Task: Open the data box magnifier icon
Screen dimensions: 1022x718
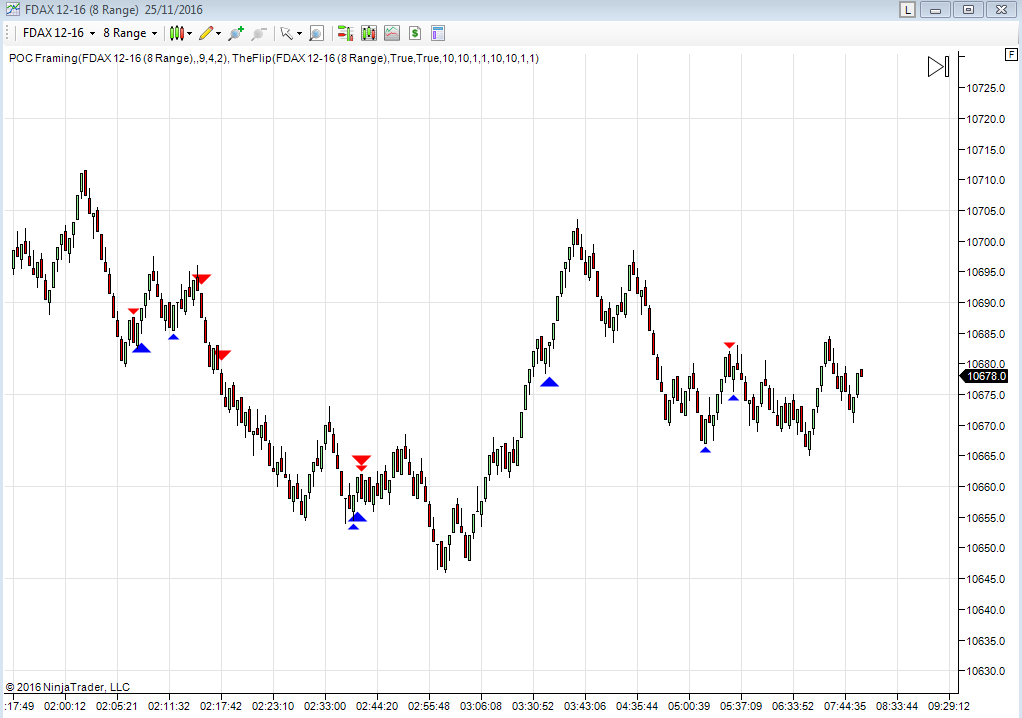Action: click(316, 33)
